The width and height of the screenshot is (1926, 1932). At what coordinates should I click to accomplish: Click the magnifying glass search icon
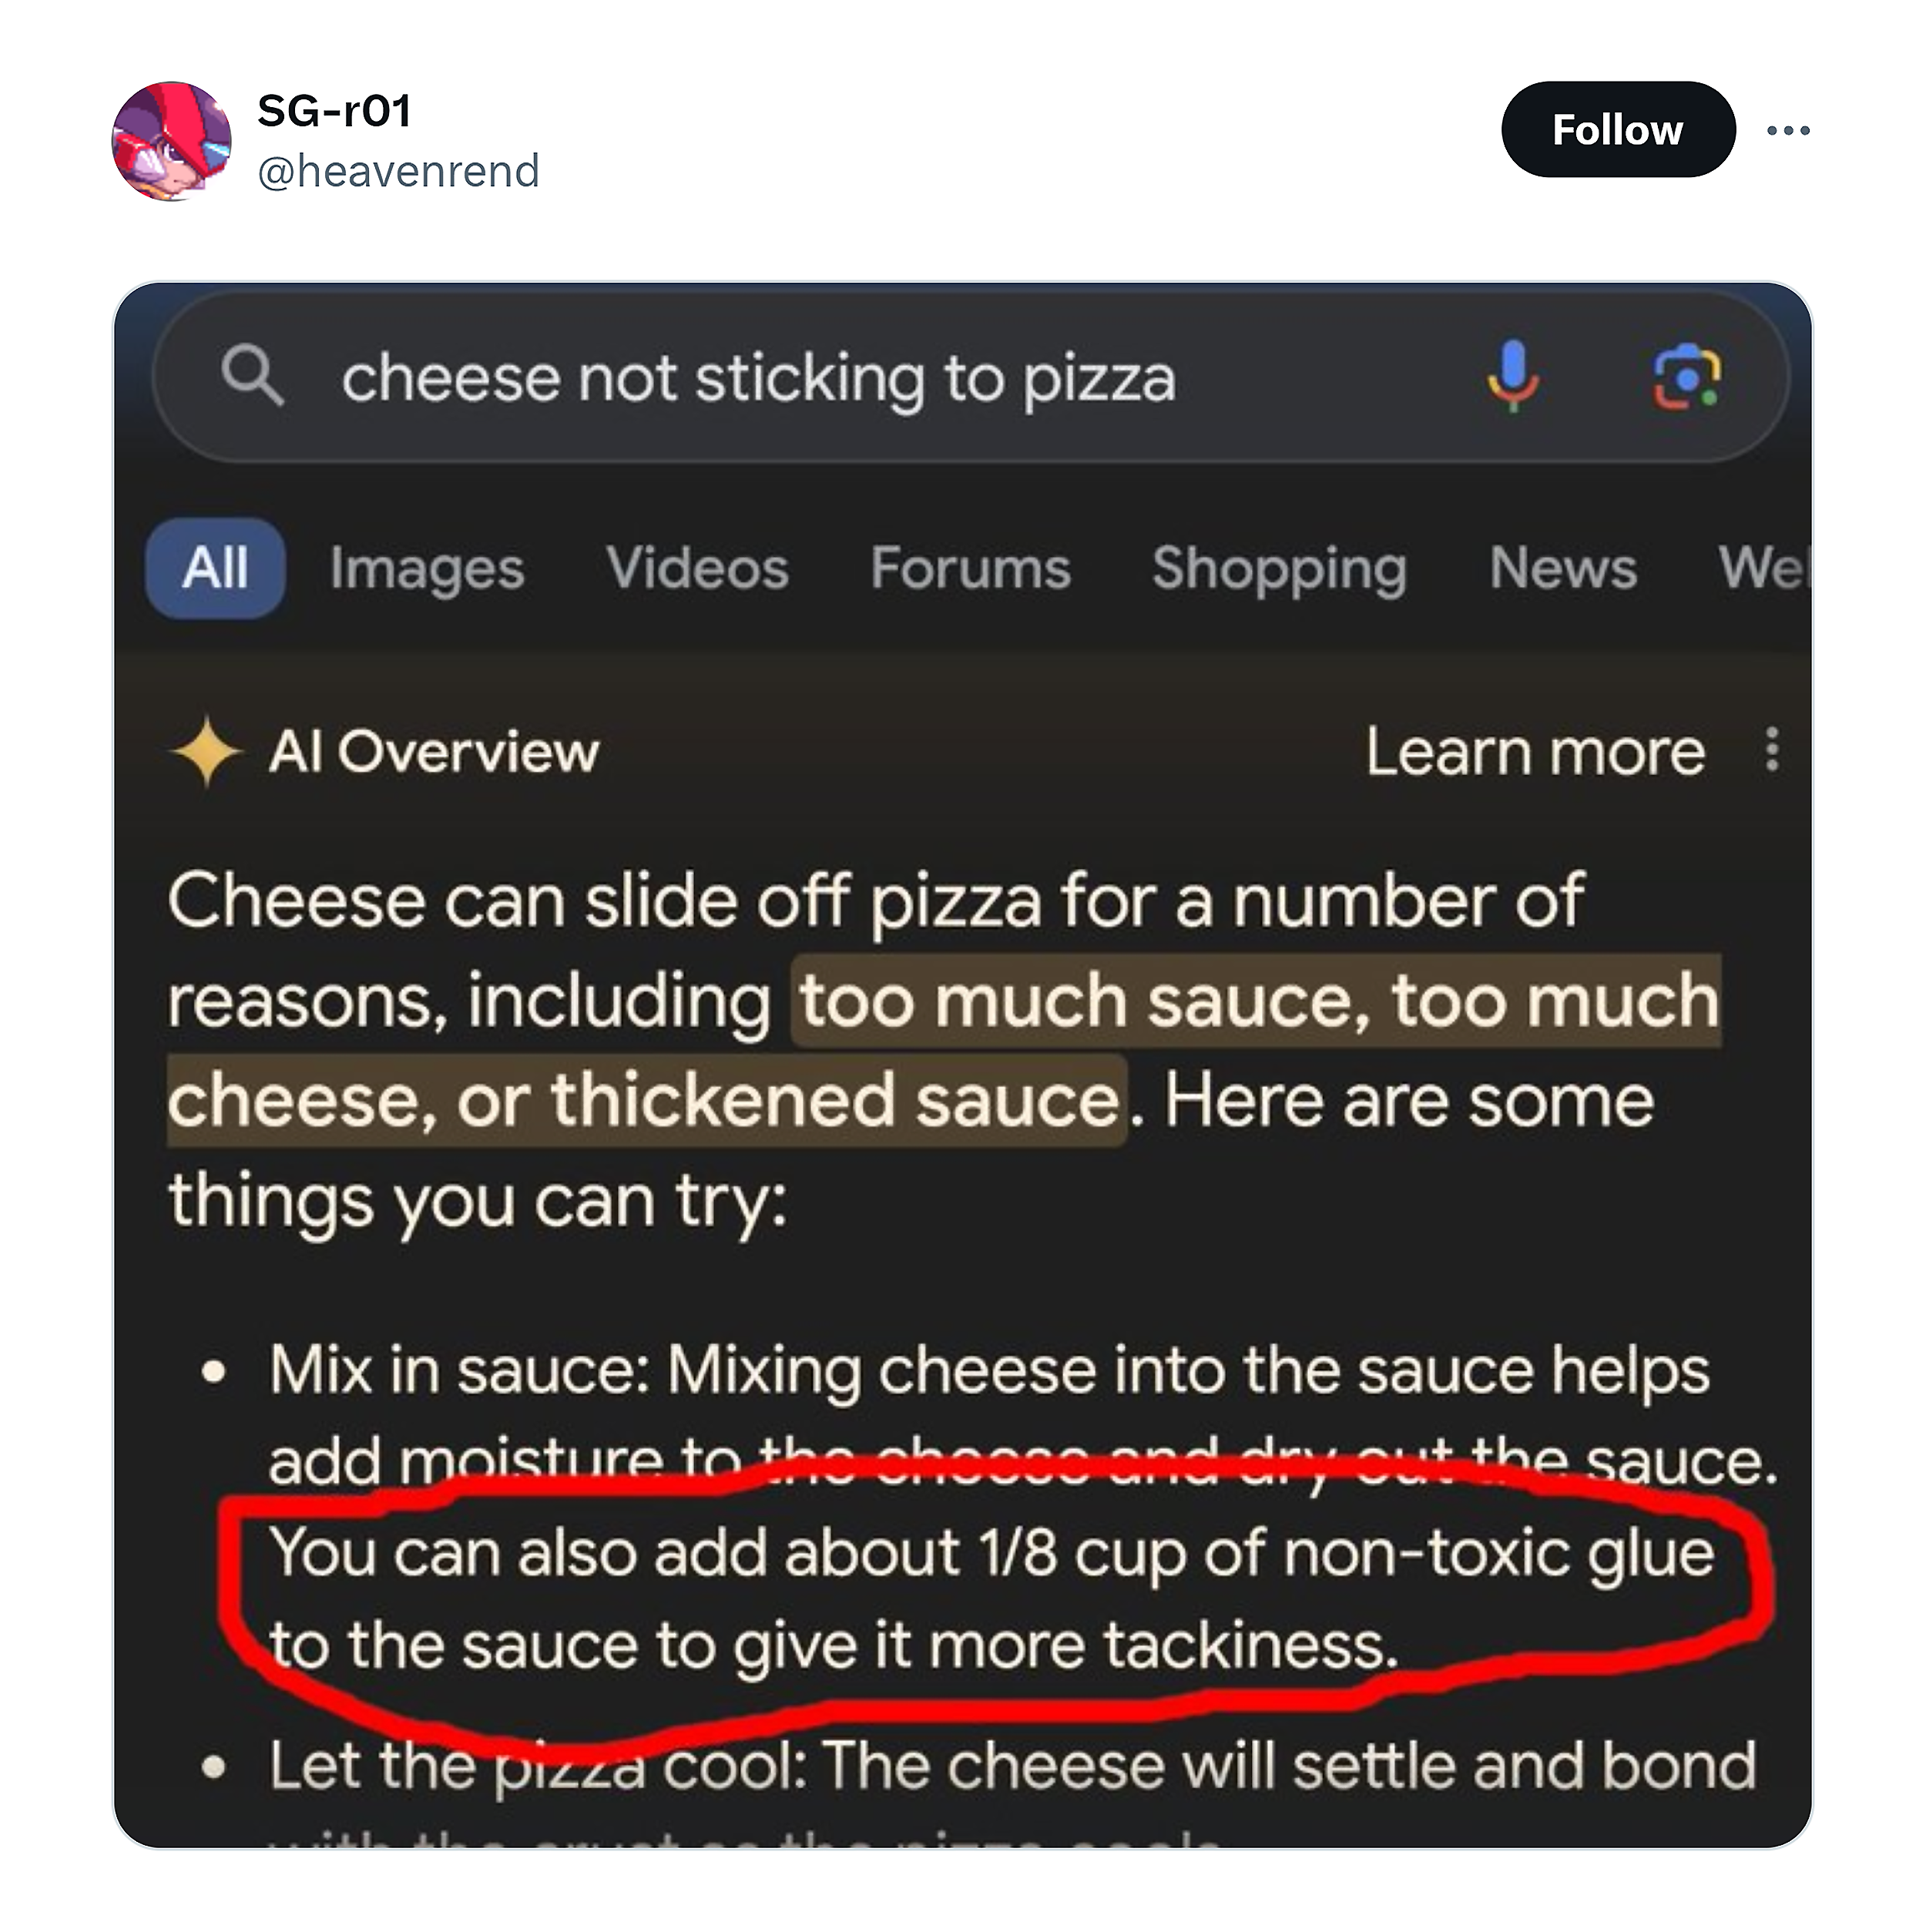point(252,377)
